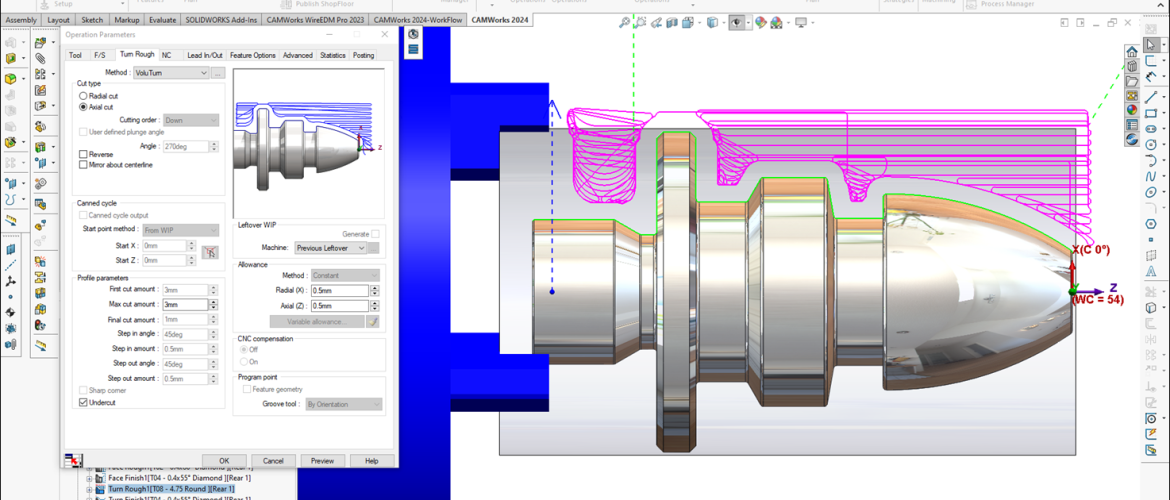Click the start point pick icon

[x=210, y=252]
